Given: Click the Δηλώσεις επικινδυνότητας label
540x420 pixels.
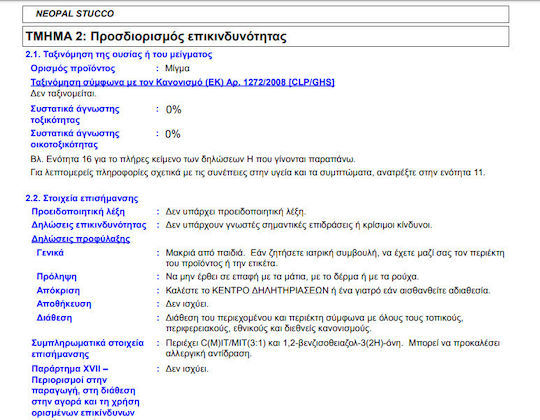Looking at the screenshot, I should tap(89, 225).
